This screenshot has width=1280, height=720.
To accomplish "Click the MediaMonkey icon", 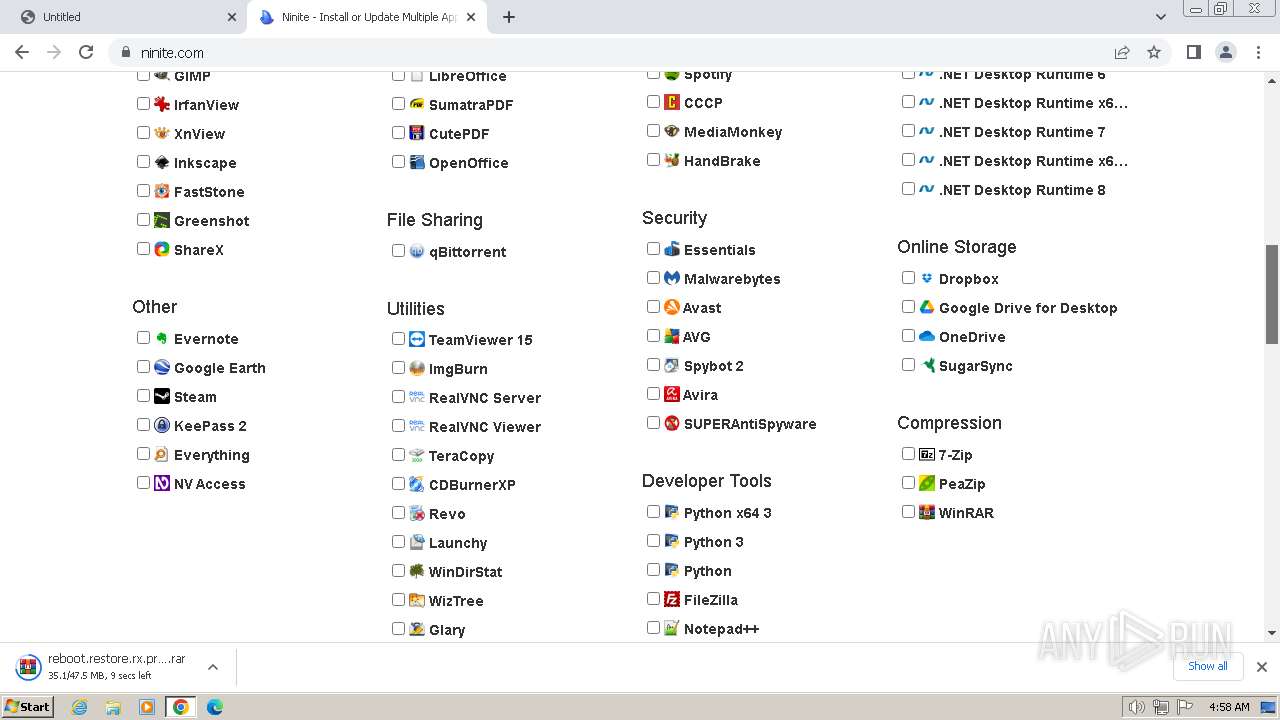I will click(x=672, y=131).
